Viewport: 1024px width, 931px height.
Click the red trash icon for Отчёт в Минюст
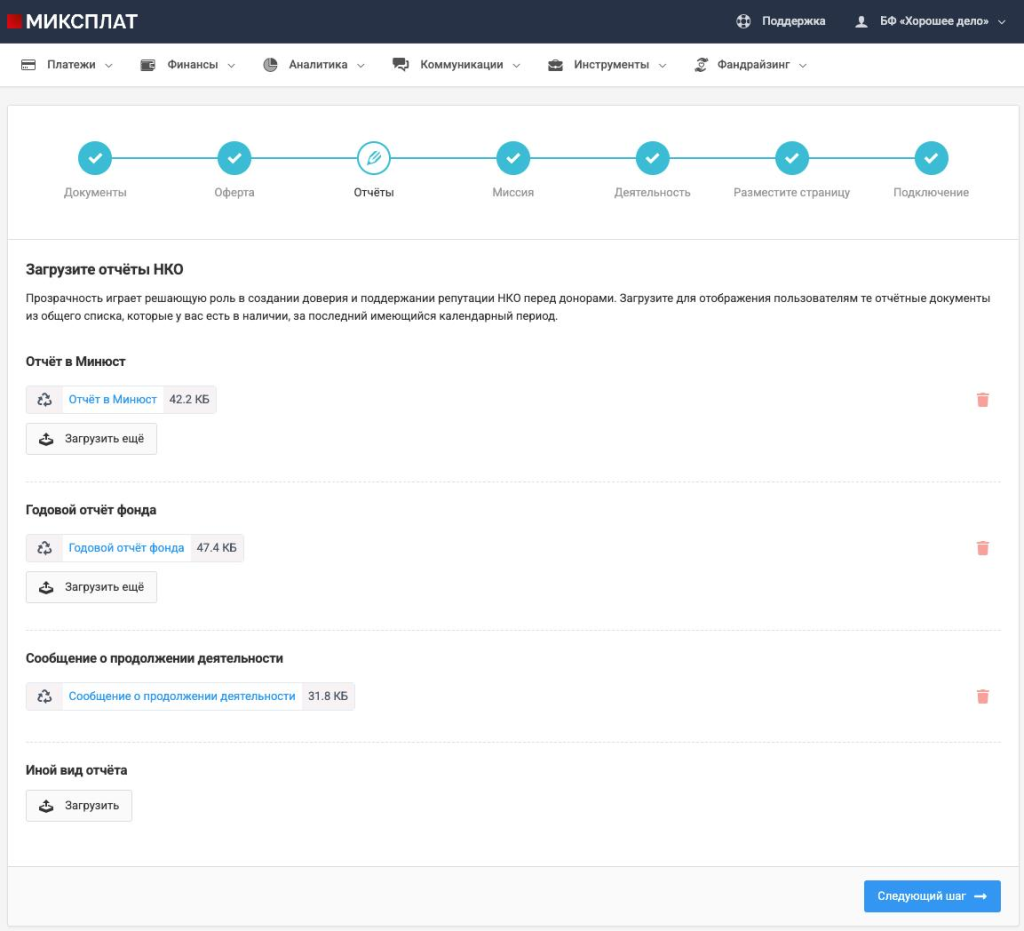coord(982,400)
